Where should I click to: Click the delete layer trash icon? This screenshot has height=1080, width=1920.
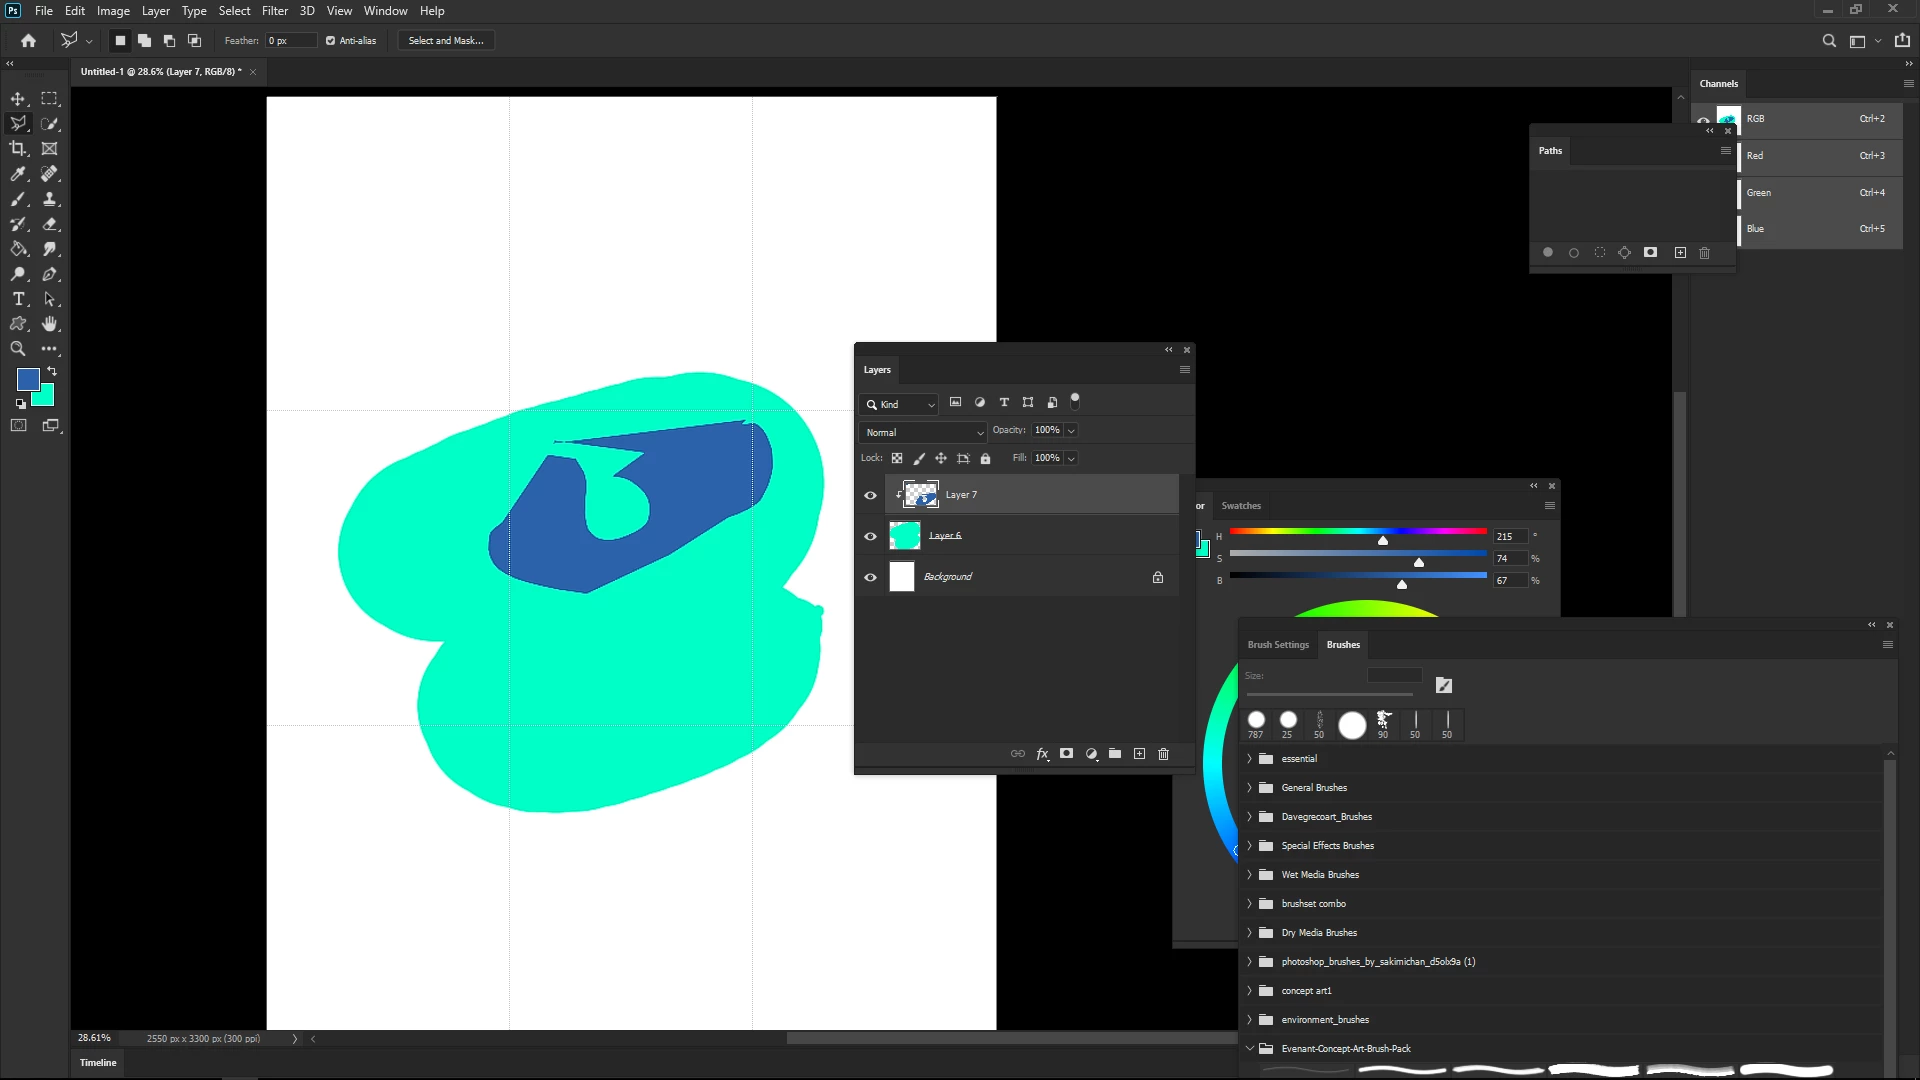tap(1163, 754)
